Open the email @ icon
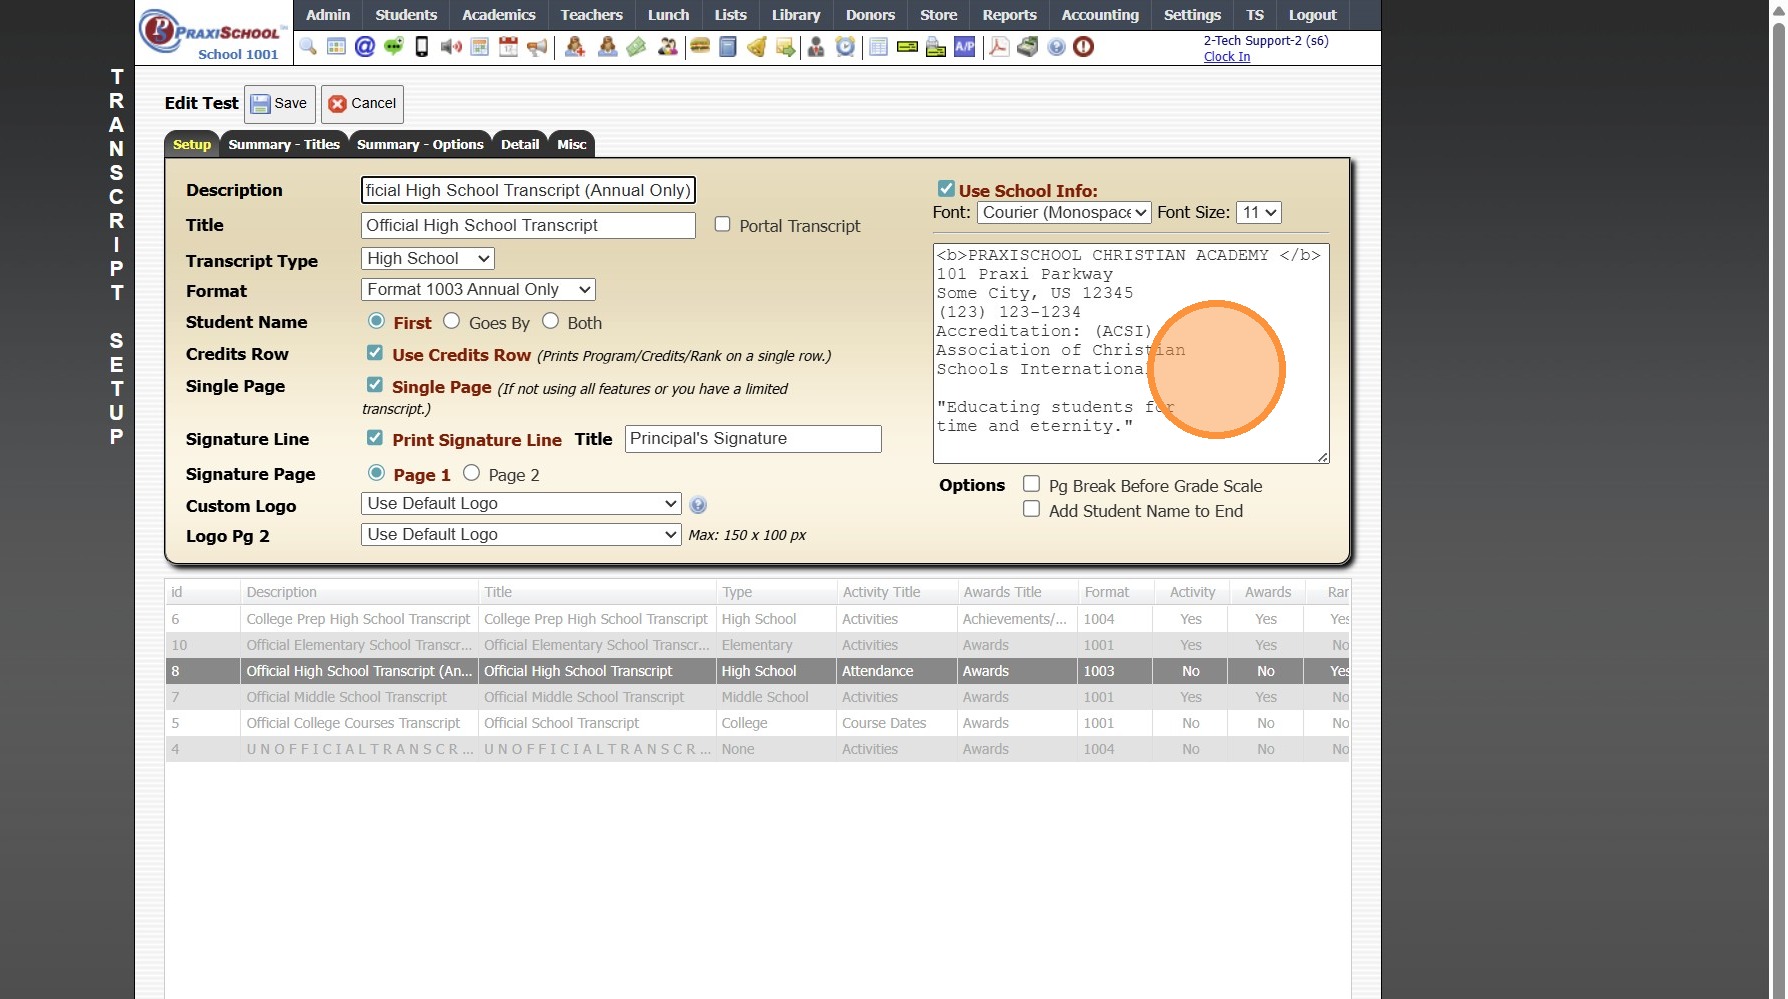Image resolution: width=1788 pixels, height=999 pixels. [365, 47]
